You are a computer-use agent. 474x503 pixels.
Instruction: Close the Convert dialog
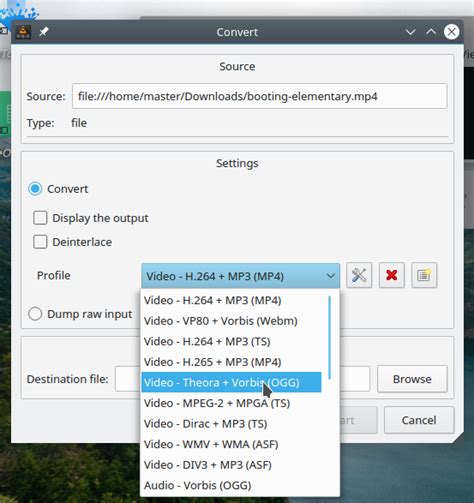[452, 32]
